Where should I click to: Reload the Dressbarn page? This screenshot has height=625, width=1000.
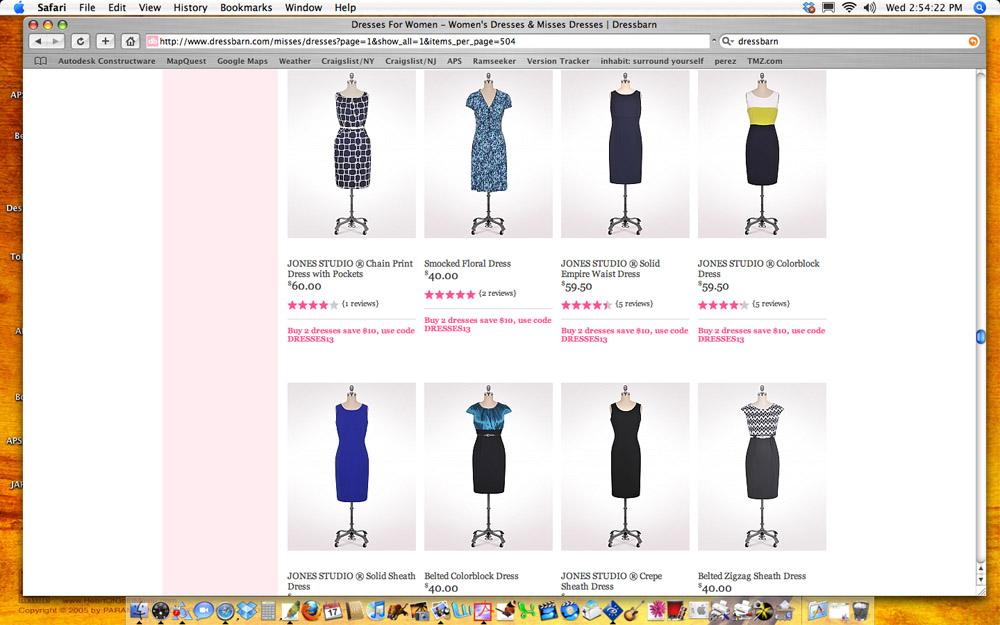[x=80, y=41]
